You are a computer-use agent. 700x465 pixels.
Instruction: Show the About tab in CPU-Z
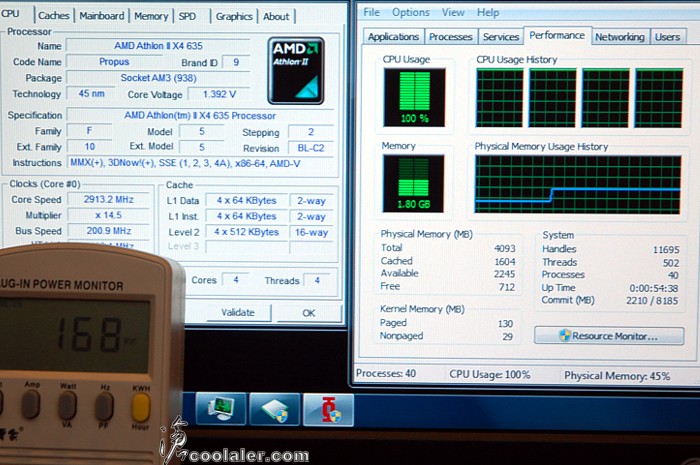click(x=276, y=17)
